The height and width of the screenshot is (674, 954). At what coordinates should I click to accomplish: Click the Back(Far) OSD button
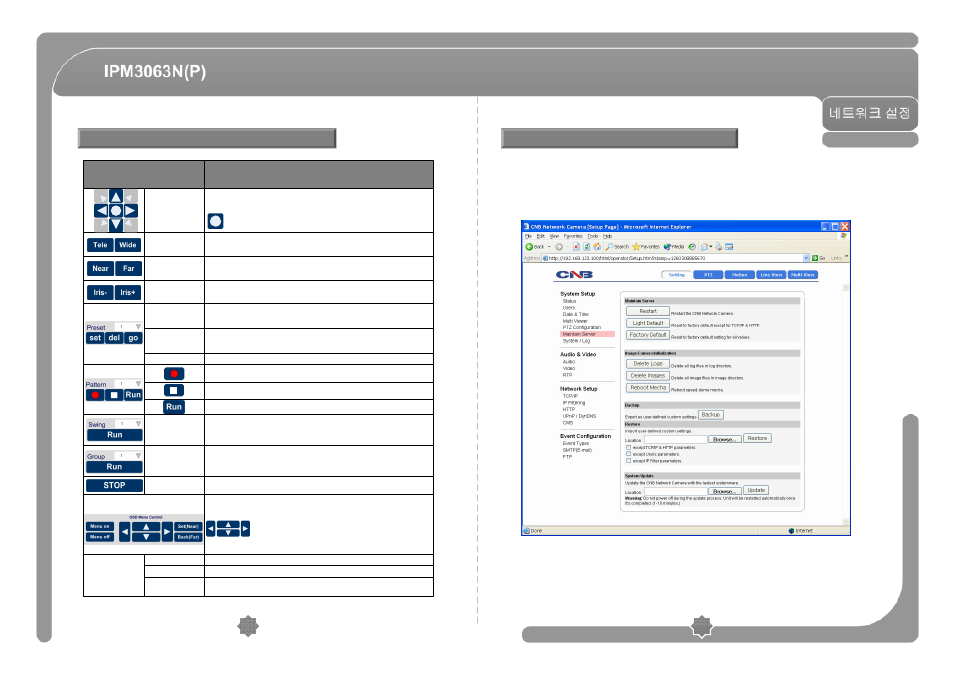click(188, 537)
